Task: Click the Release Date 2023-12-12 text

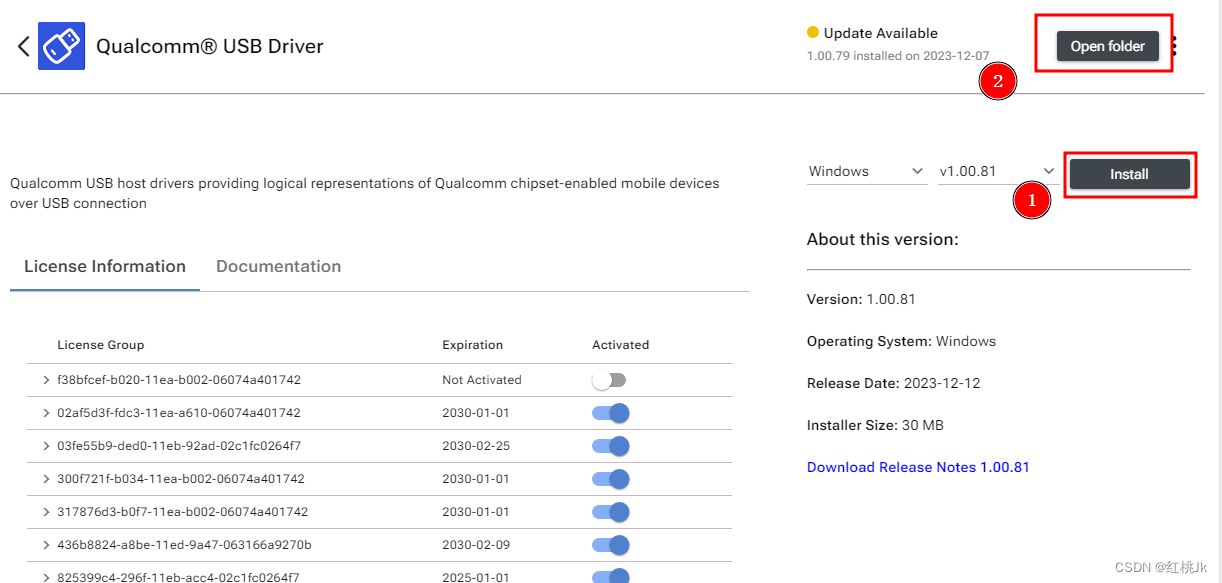Action: click(893, 383)
